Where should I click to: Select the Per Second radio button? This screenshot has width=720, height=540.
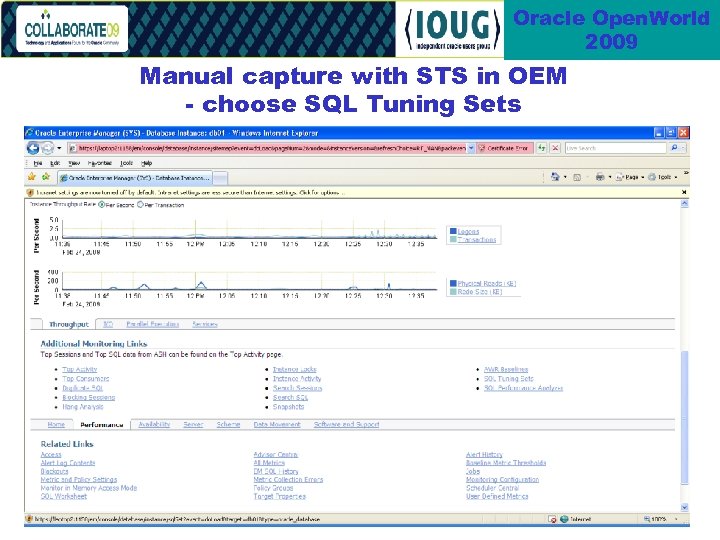tap(102, 205)
